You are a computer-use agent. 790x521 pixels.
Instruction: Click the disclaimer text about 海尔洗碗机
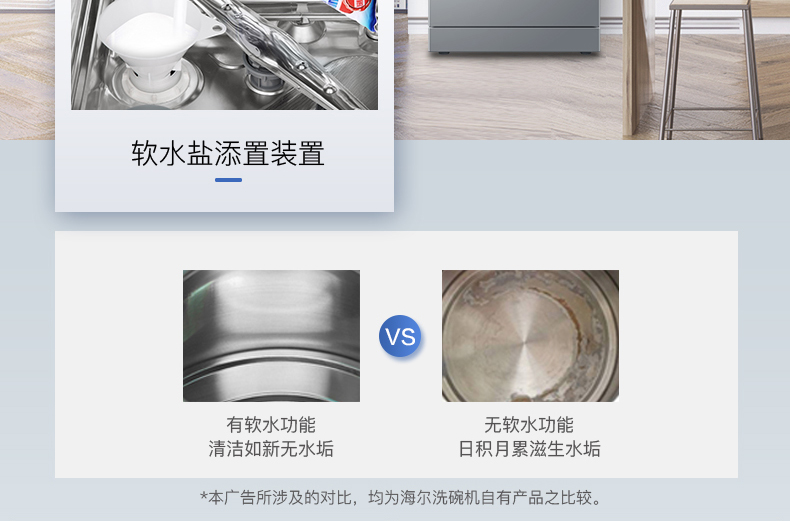pyautogui.click(x=401, y=498)
